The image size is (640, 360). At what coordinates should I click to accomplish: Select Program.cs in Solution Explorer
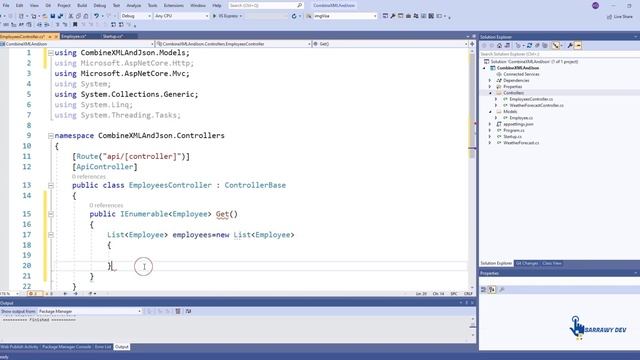pyautogui.click(x=513, y=130)
